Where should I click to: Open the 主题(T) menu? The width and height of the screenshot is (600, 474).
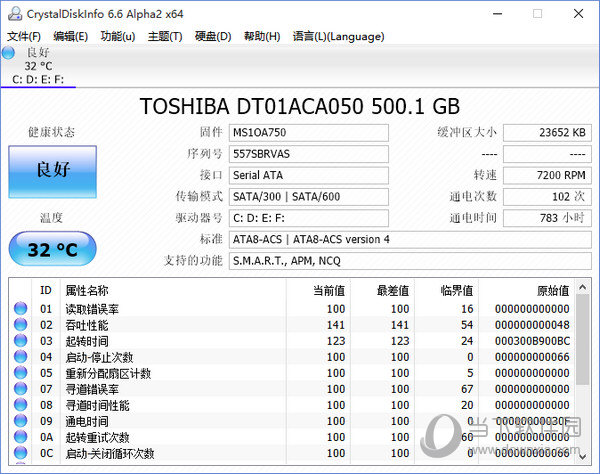tap(165, 36)
